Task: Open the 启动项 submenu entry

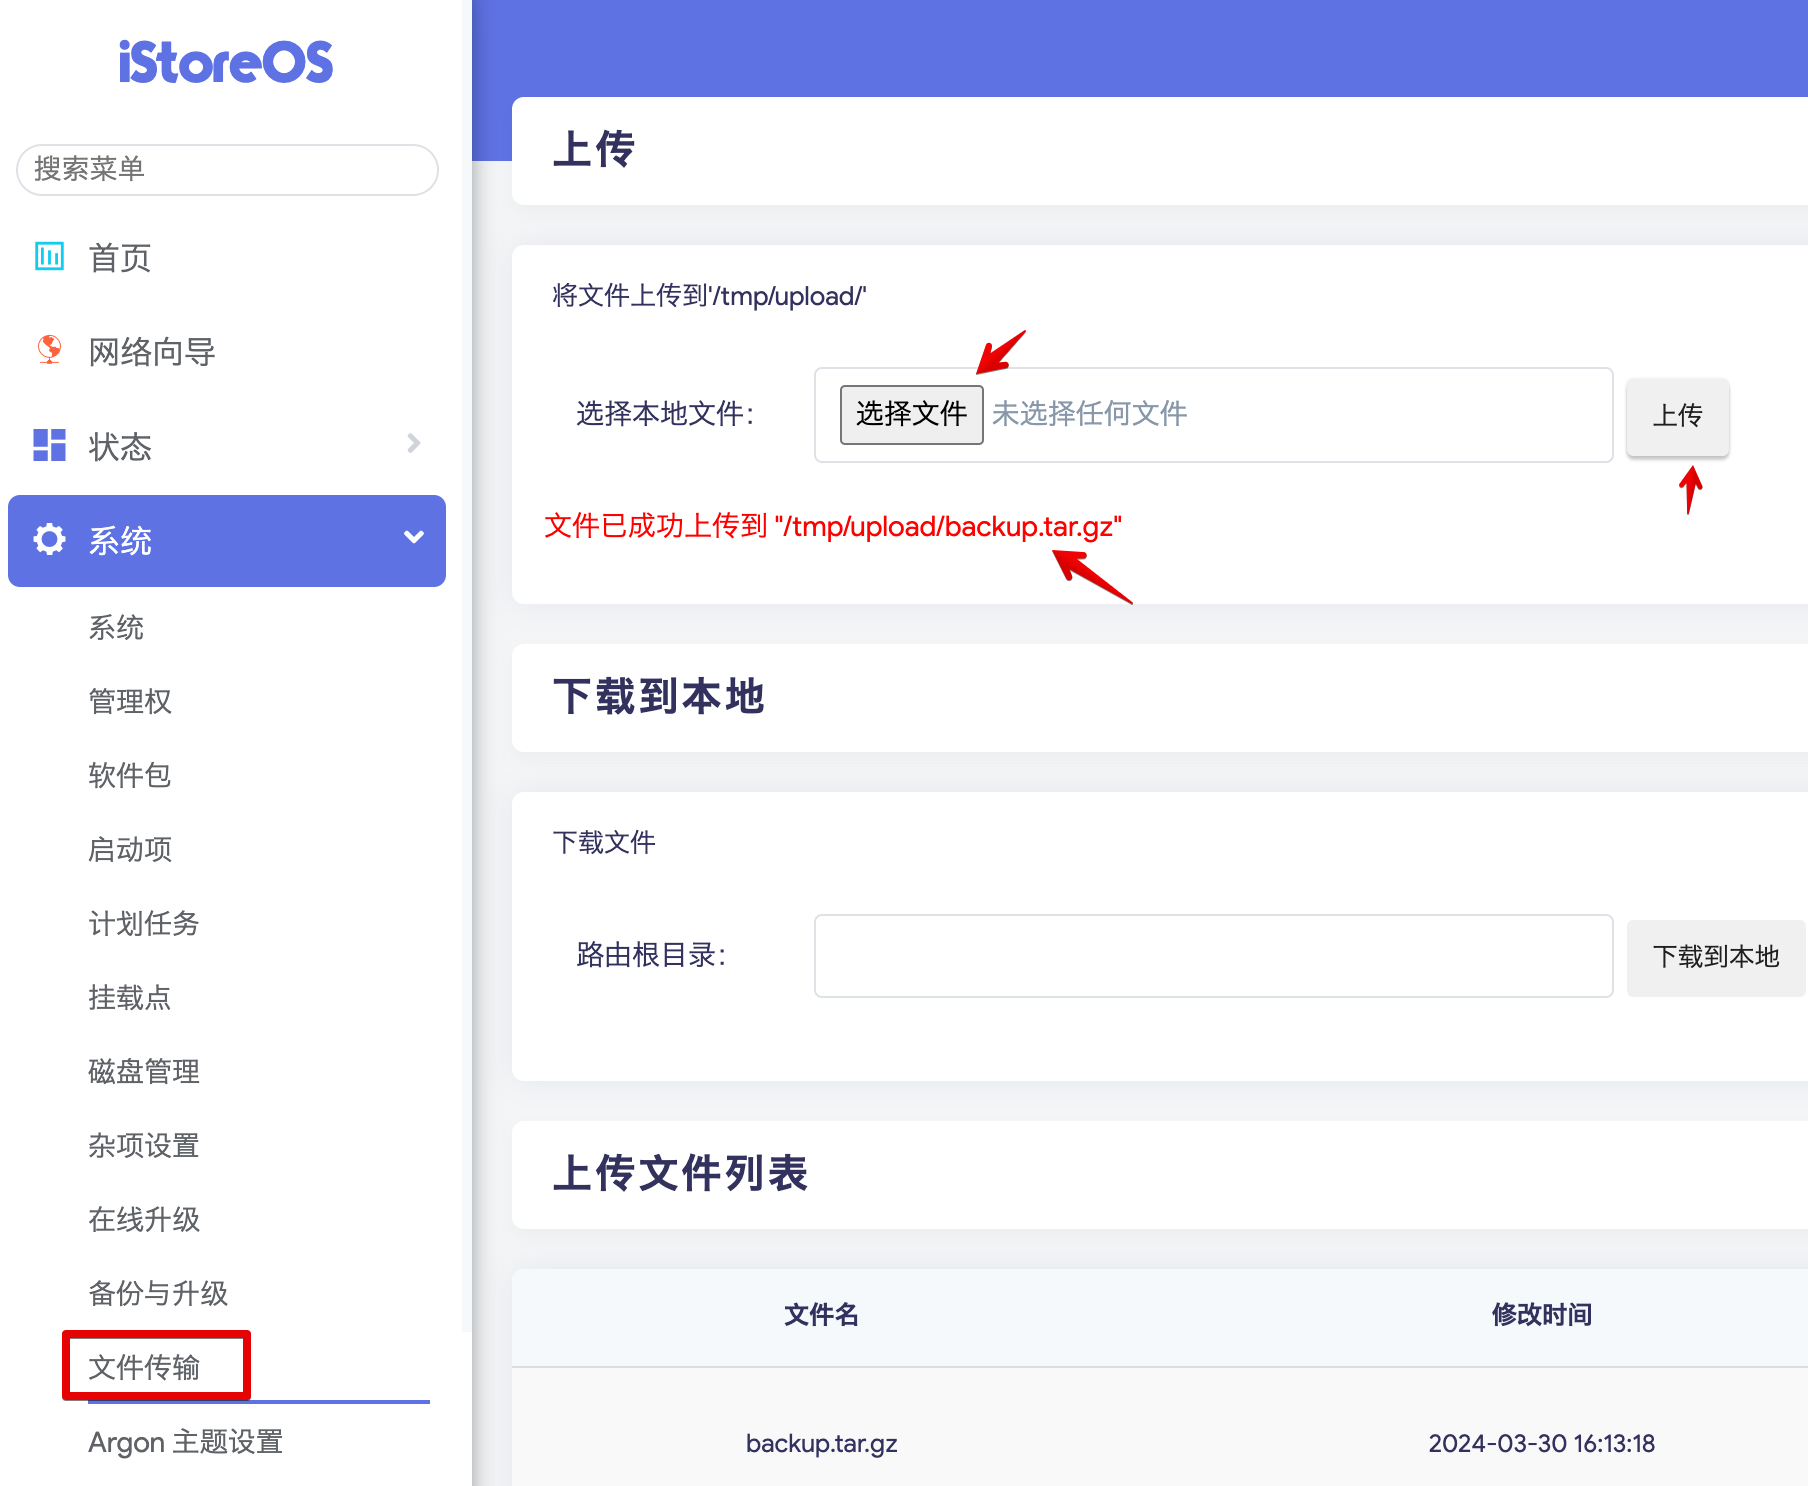Action: (x=130, y=849)
